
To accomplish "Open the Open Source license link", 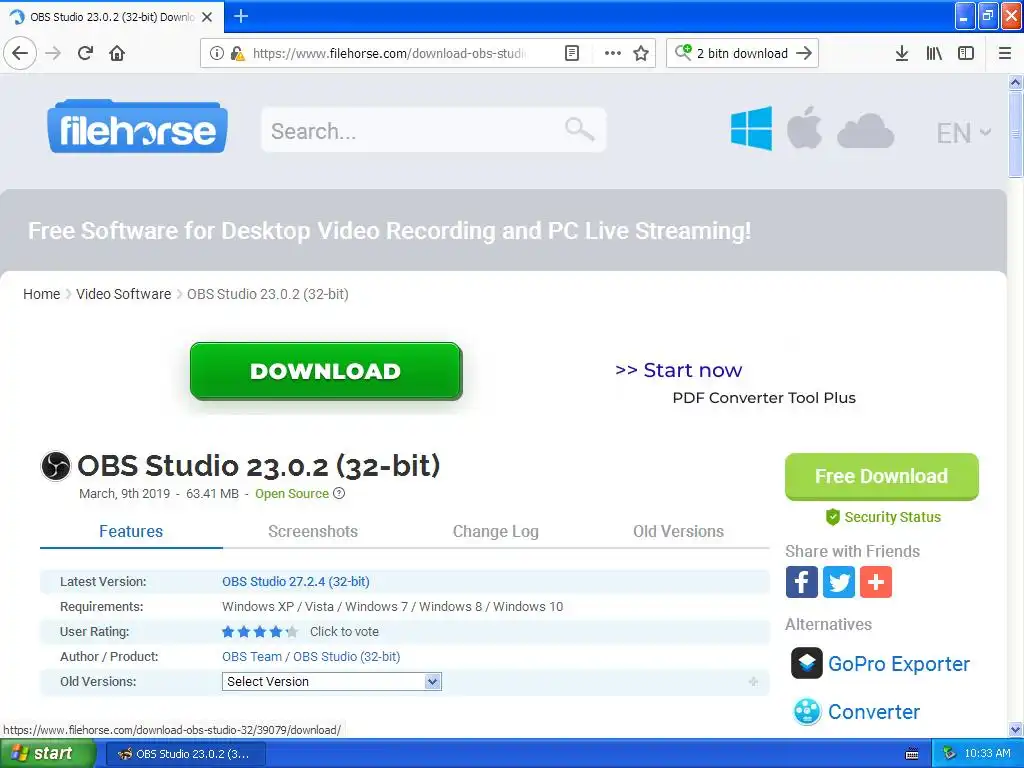I will tap(292, 494).
